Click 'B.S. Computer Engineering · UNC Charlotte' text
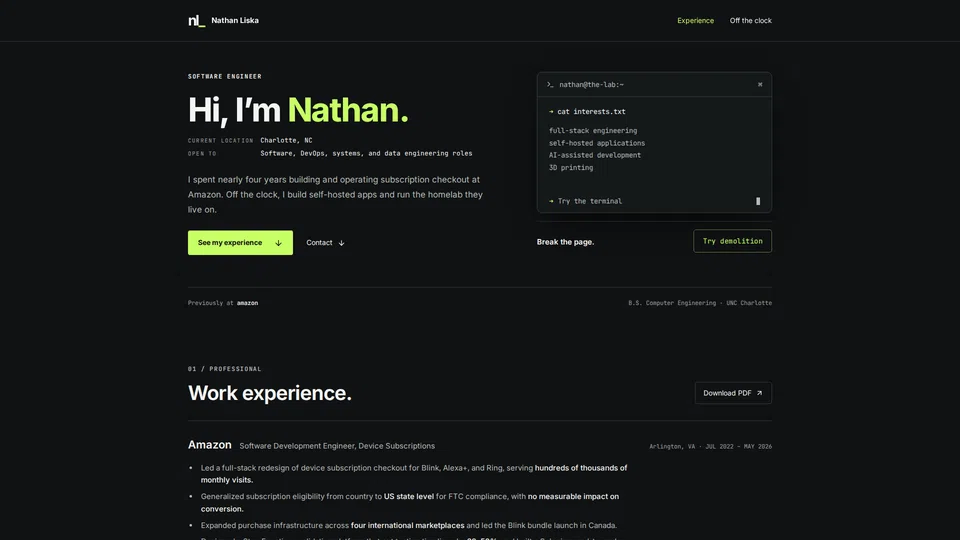Image resolution: width=960 pixels, height=540 pixels. (x=700, y=303)
